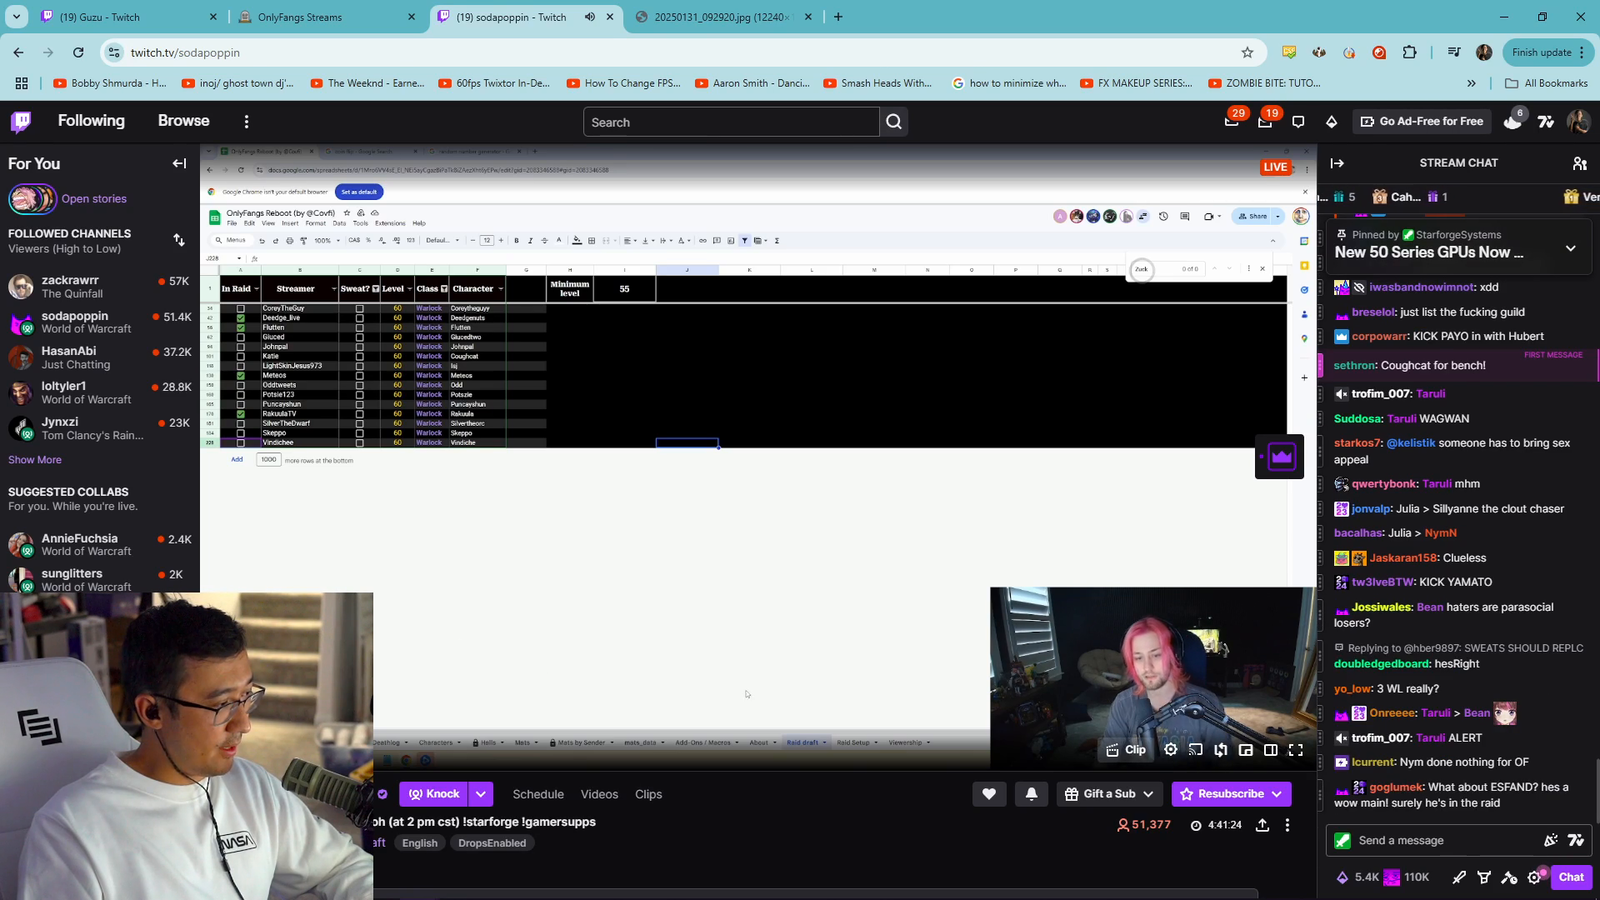The height and width of the screenshot is (900, 1600).
Task: Enter fullscreen video mode
Action: tap(1296, 749)
